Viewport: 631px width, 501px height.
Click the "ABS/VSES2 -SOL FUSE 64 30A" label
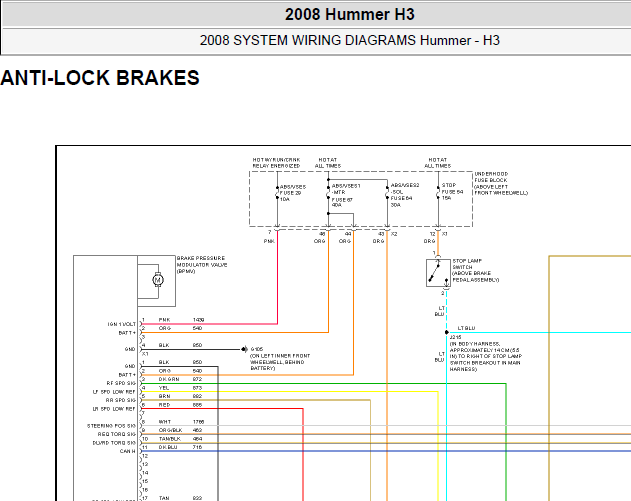click(405, 195)
